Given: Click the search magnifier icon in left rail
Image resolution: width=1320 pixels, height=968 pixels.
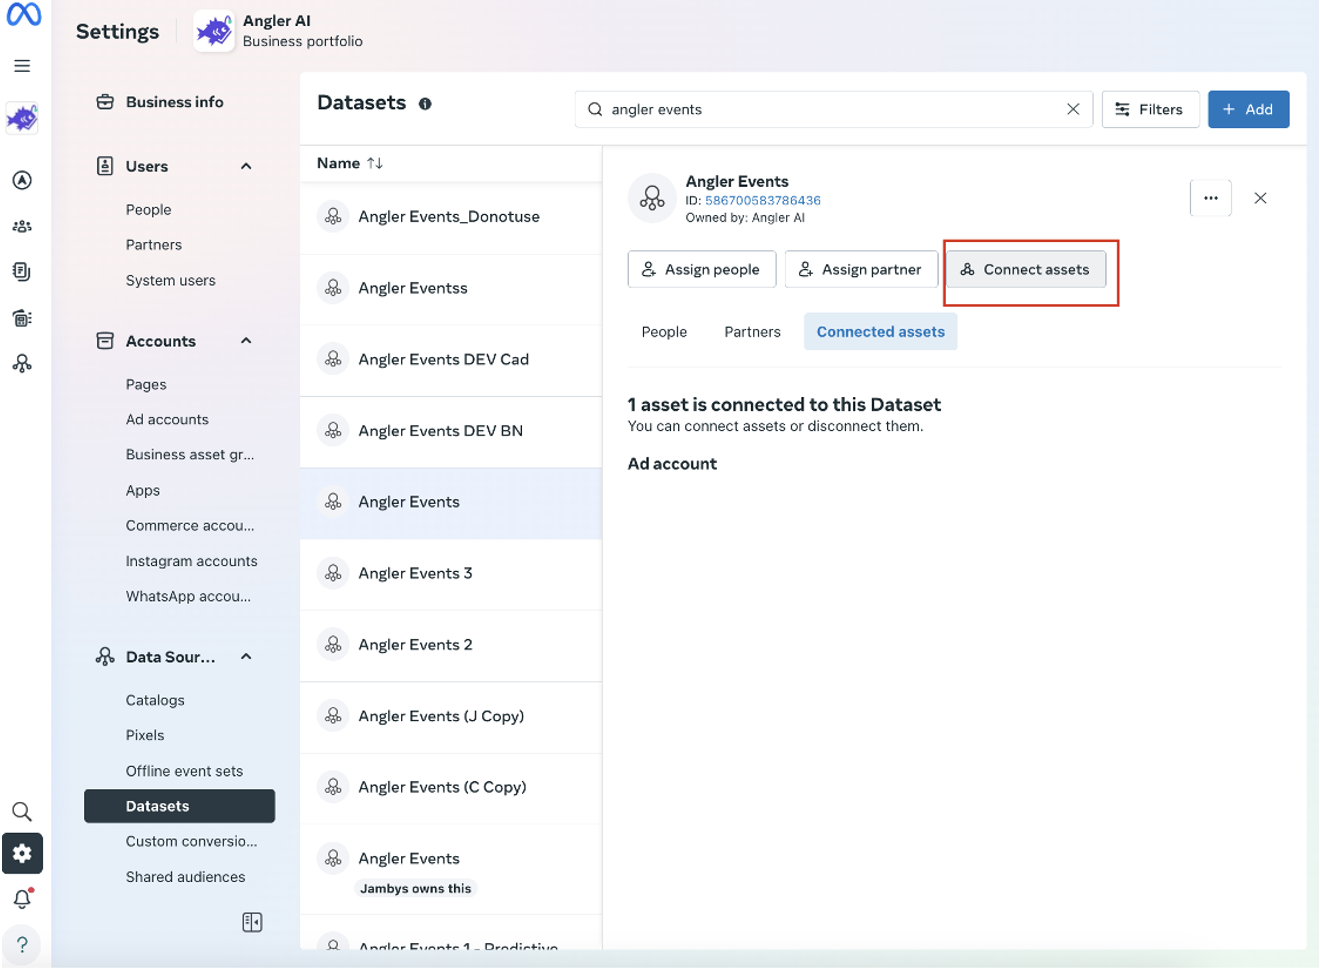Looking at the screenshot, I should coord(22,811).
